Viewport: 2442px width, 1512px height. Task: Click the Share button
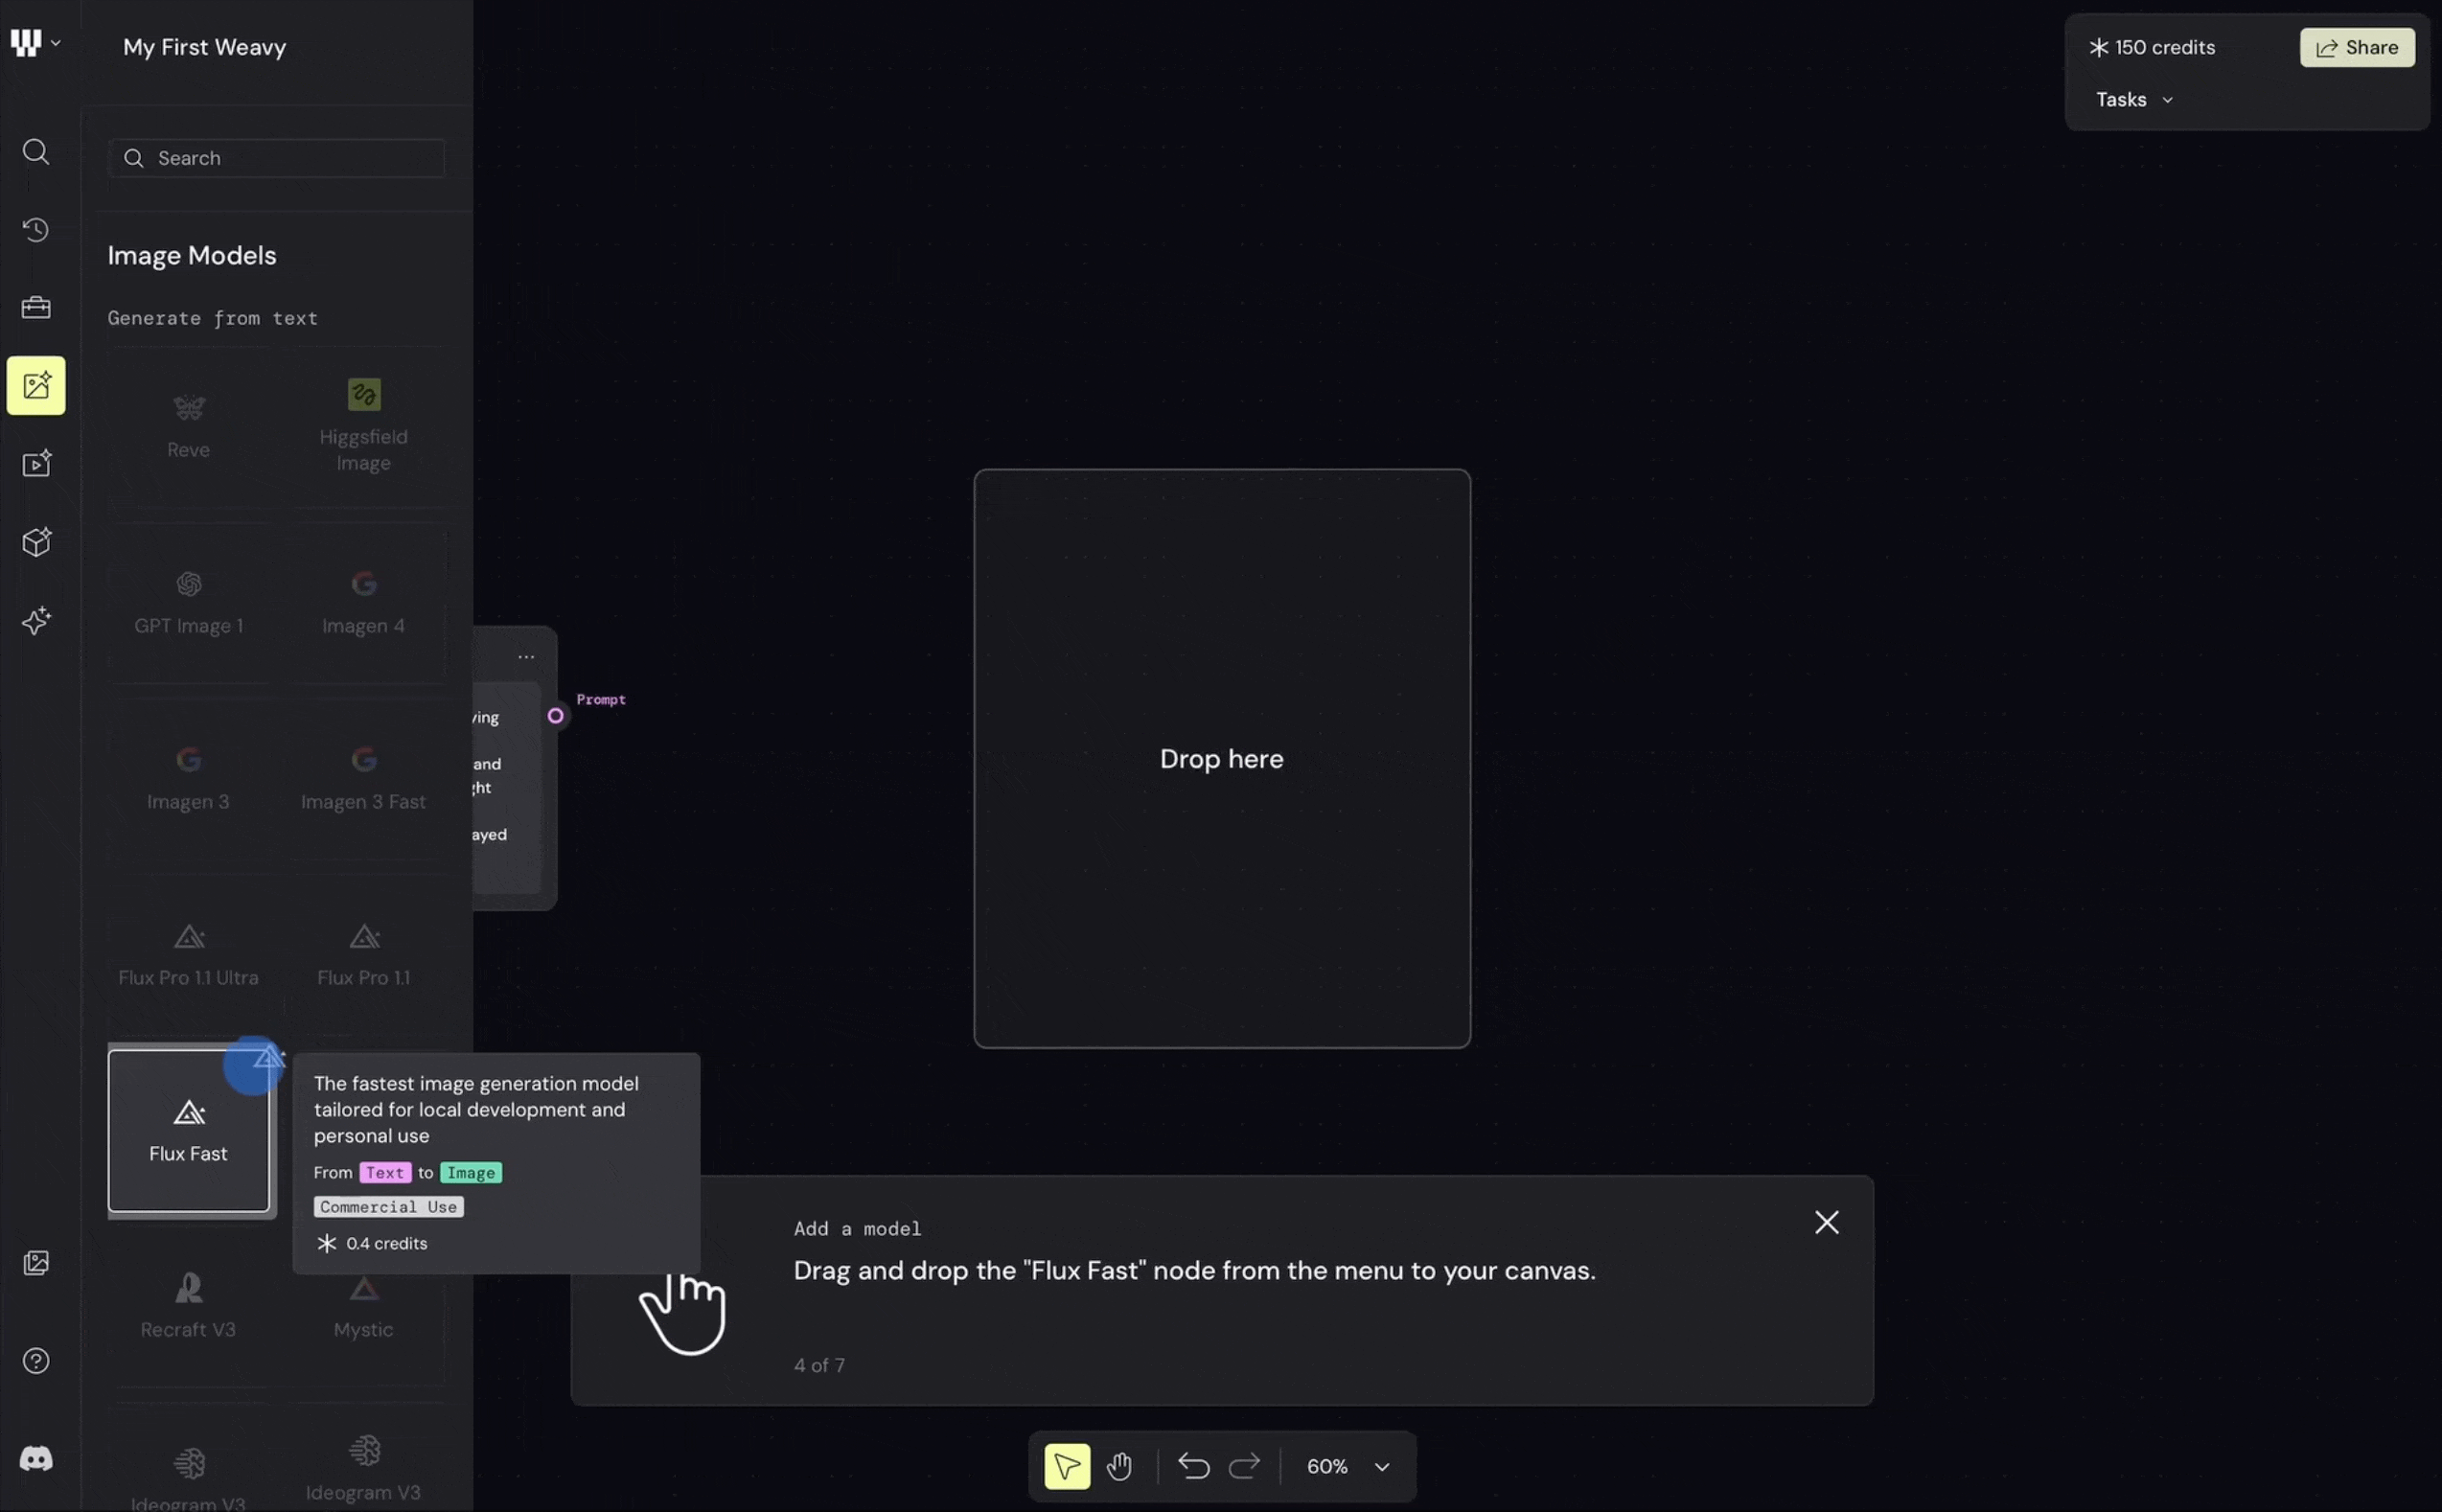point(2357,47)
